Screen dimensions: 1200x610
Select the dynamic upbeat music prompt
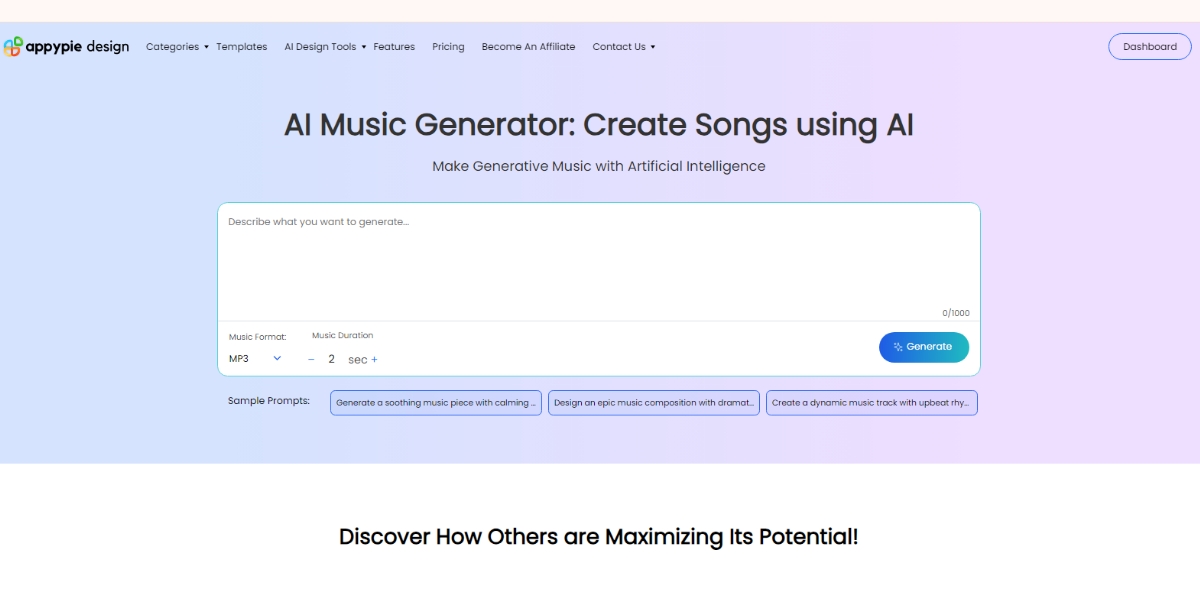(x=871, y=402)
